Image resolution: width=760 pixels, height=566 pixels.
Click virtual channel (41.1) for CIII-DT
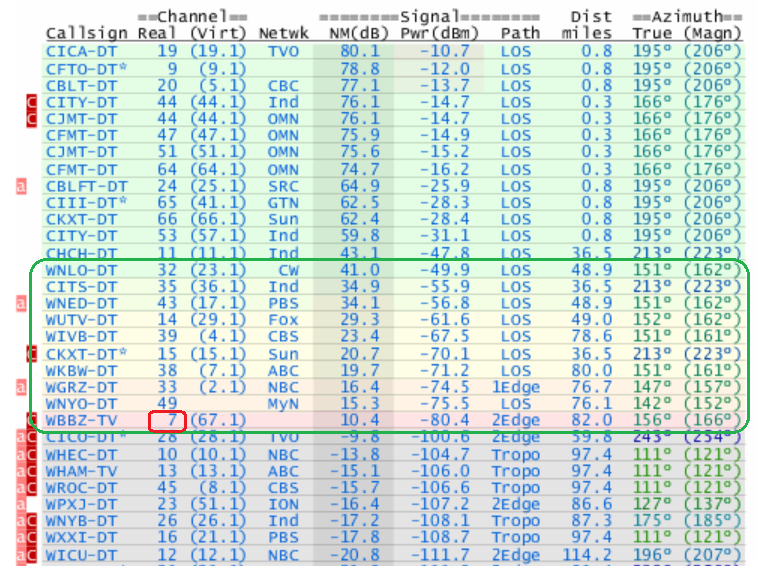coord(218,203)
